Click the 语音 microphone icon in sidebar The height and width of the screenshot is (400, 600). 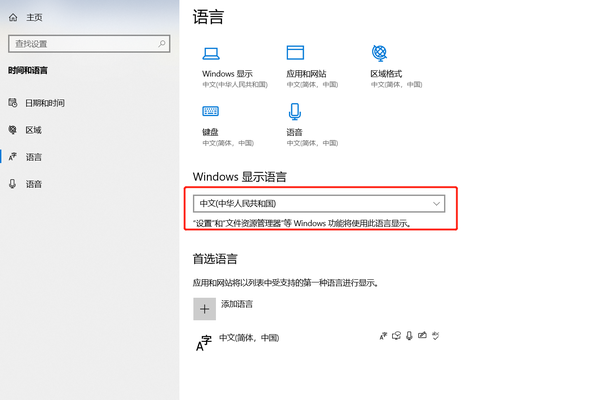13,184
